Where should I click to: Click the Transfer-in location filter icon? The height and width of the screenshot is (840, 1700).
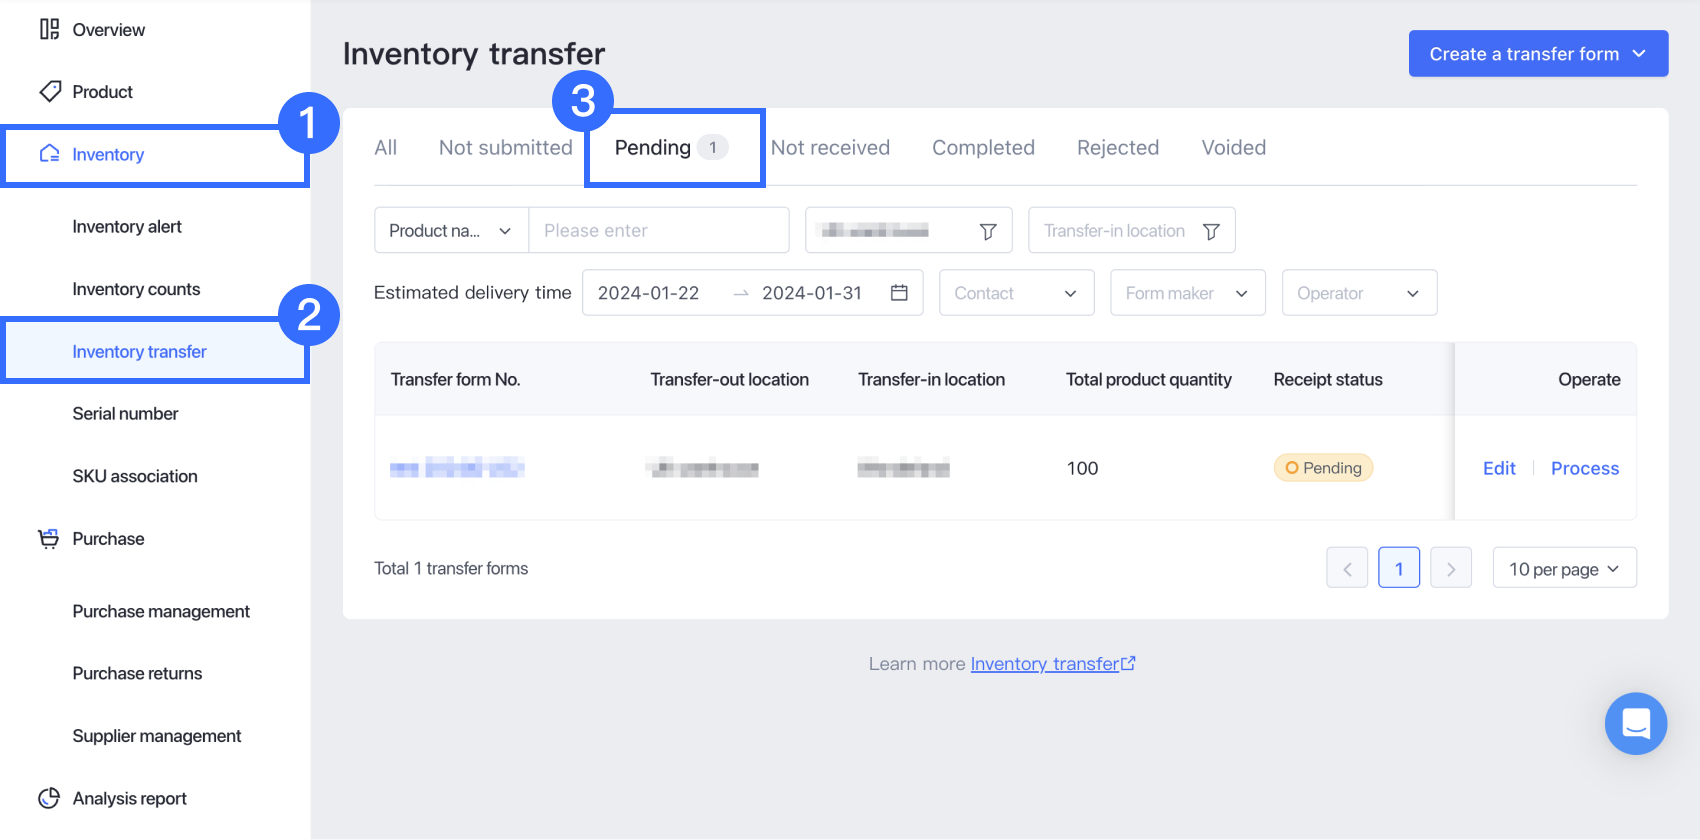(1211, 231)
